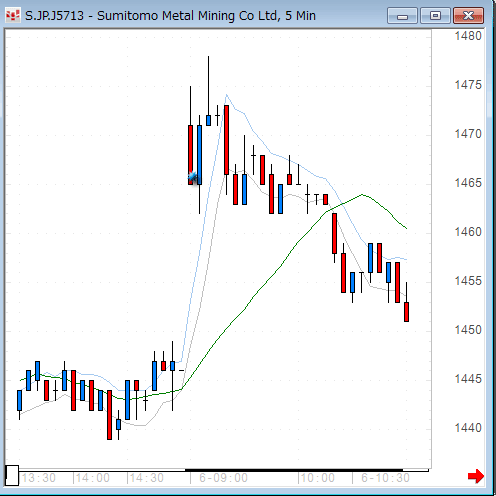The image size is (496, 496).
Task: Click the 1460 price label
Action: (468, 232)
